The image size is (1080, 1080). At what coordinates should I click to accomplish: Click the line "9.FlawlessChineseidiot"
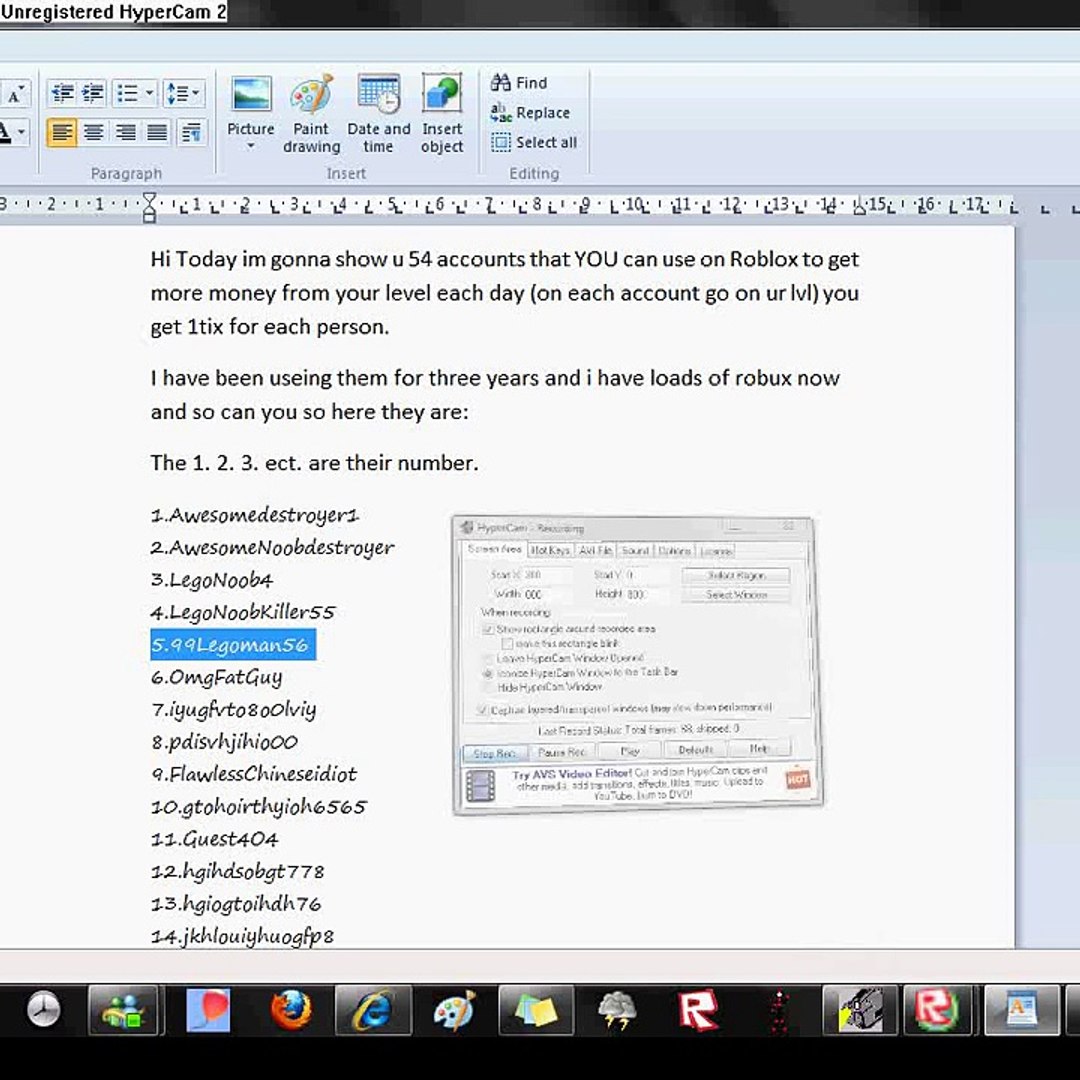tap(253, 774)
